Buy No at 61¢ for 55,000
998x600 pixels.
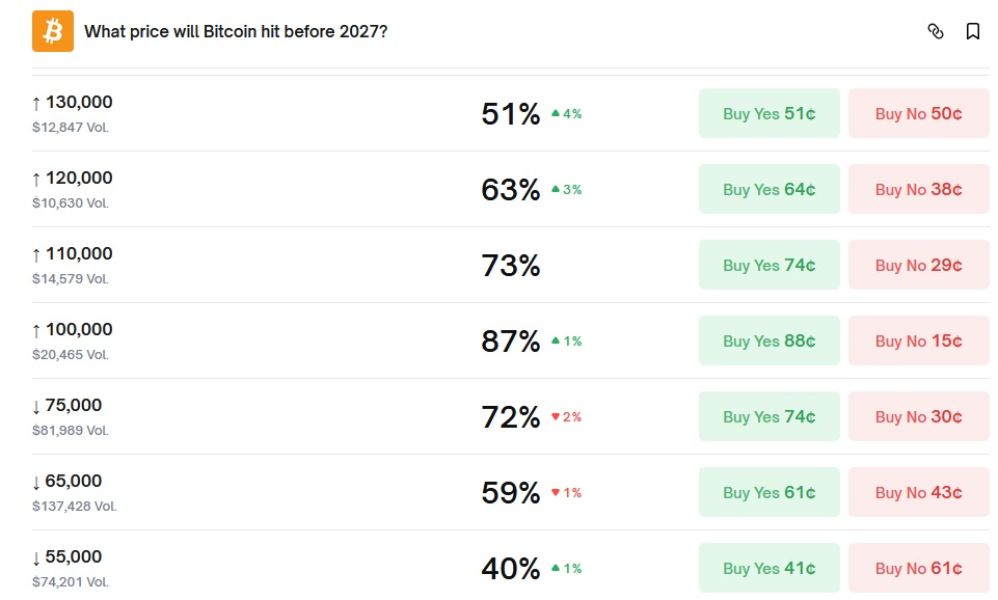tap(918, 567)
